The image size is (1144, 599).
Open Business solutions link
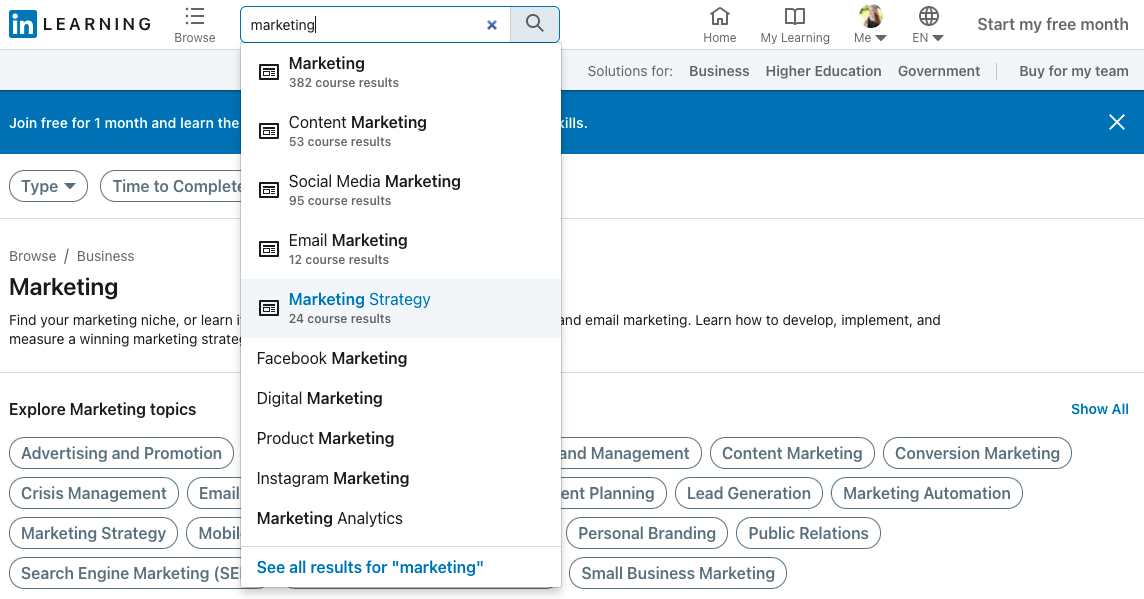719,71
